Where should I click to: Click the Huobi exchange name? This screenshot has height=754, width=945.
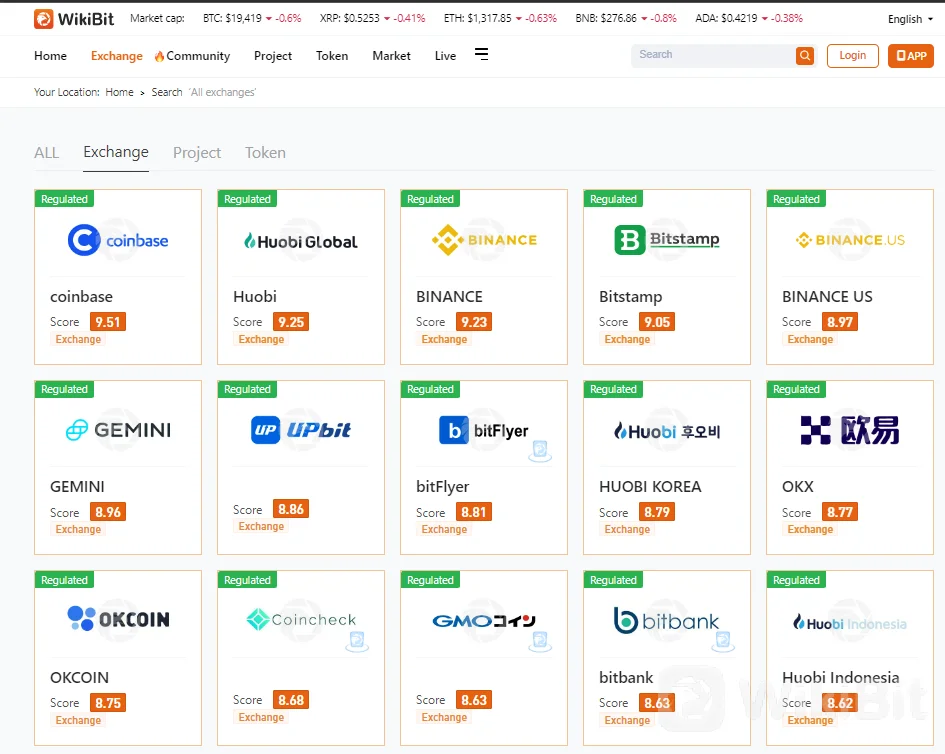click(x=255, y=297)
